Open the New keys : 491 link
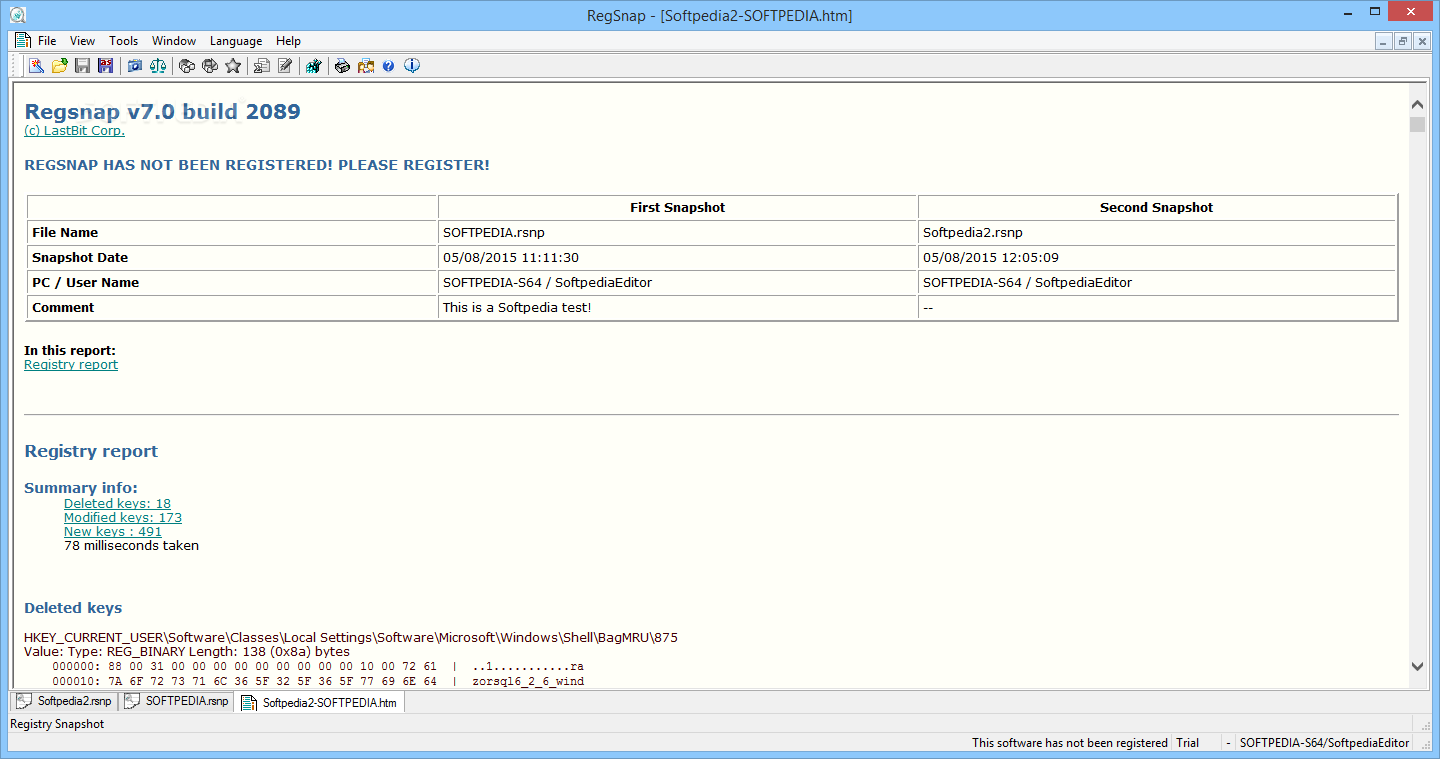This screenshot has width=1440, height=759. 113,532
